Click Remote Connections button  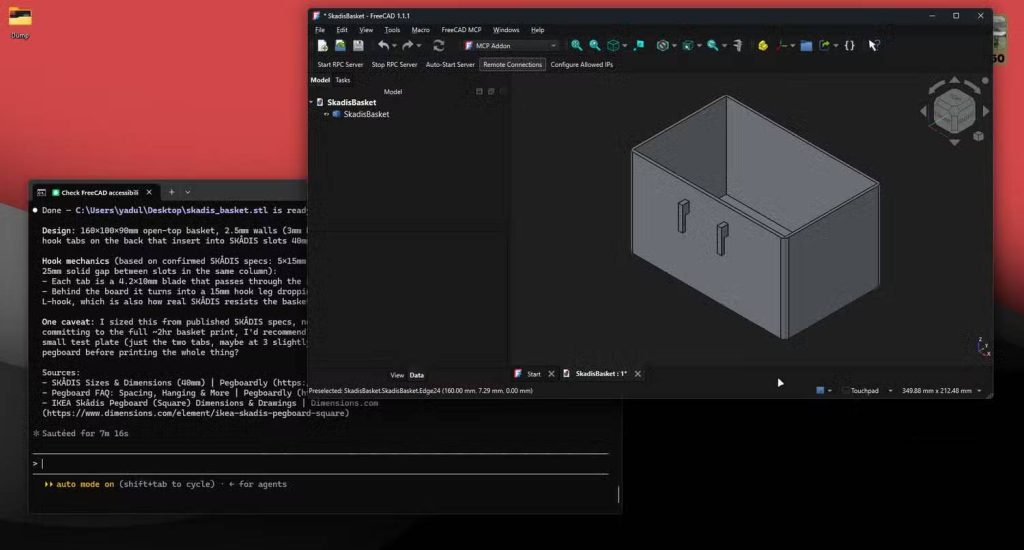[x=513, y=65]
